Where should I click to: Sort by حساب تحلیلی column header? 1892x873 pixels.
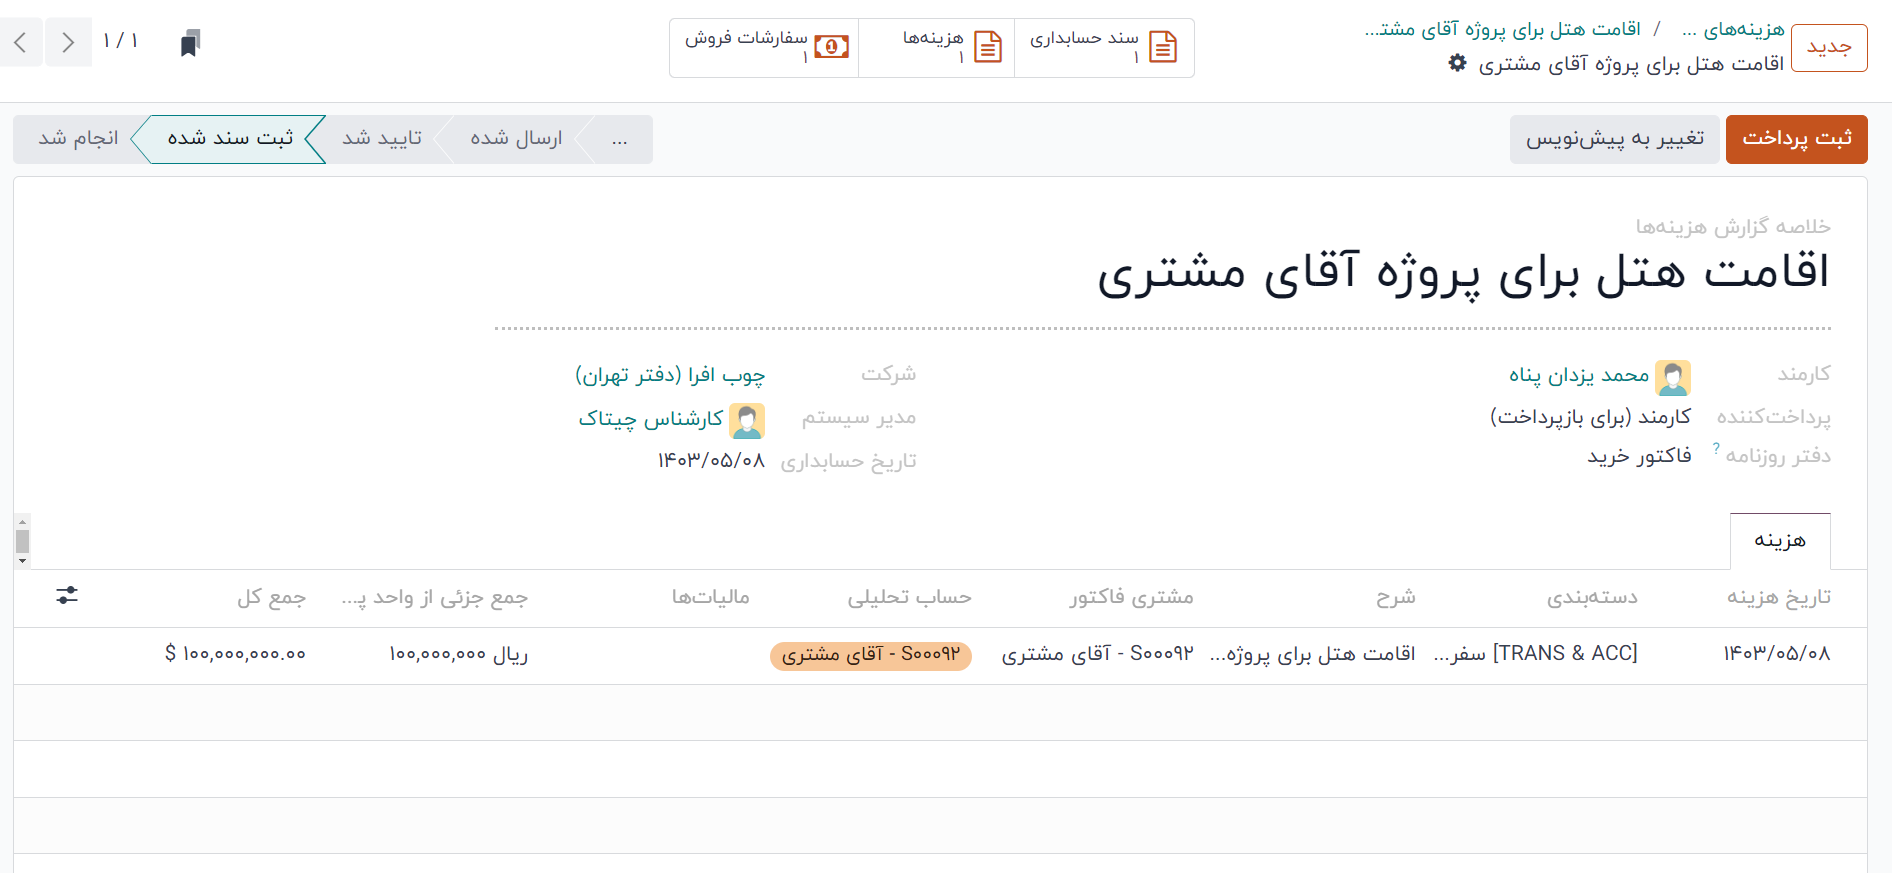pyautogui.click(x=910, y=598)
